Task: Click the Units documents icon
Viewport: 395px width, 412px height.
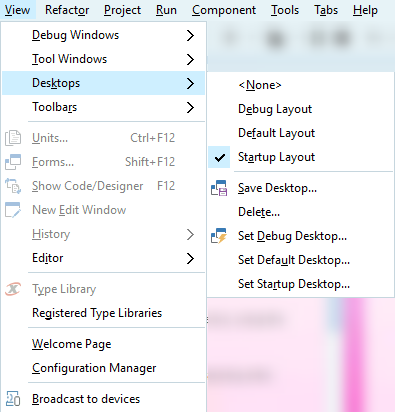Action: [13, 138]
